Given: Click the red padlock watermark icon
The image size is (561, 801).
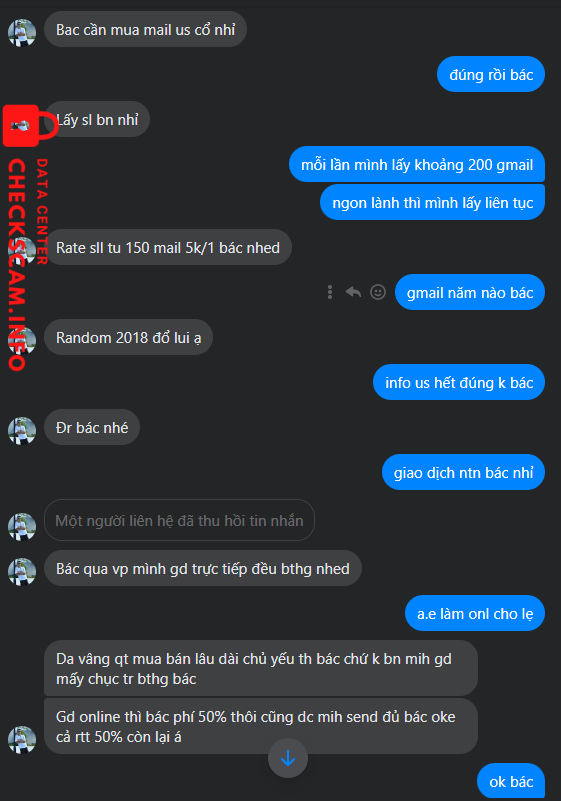Looking at the screenshot, I should pyautogui.click(x=30, y=125).
